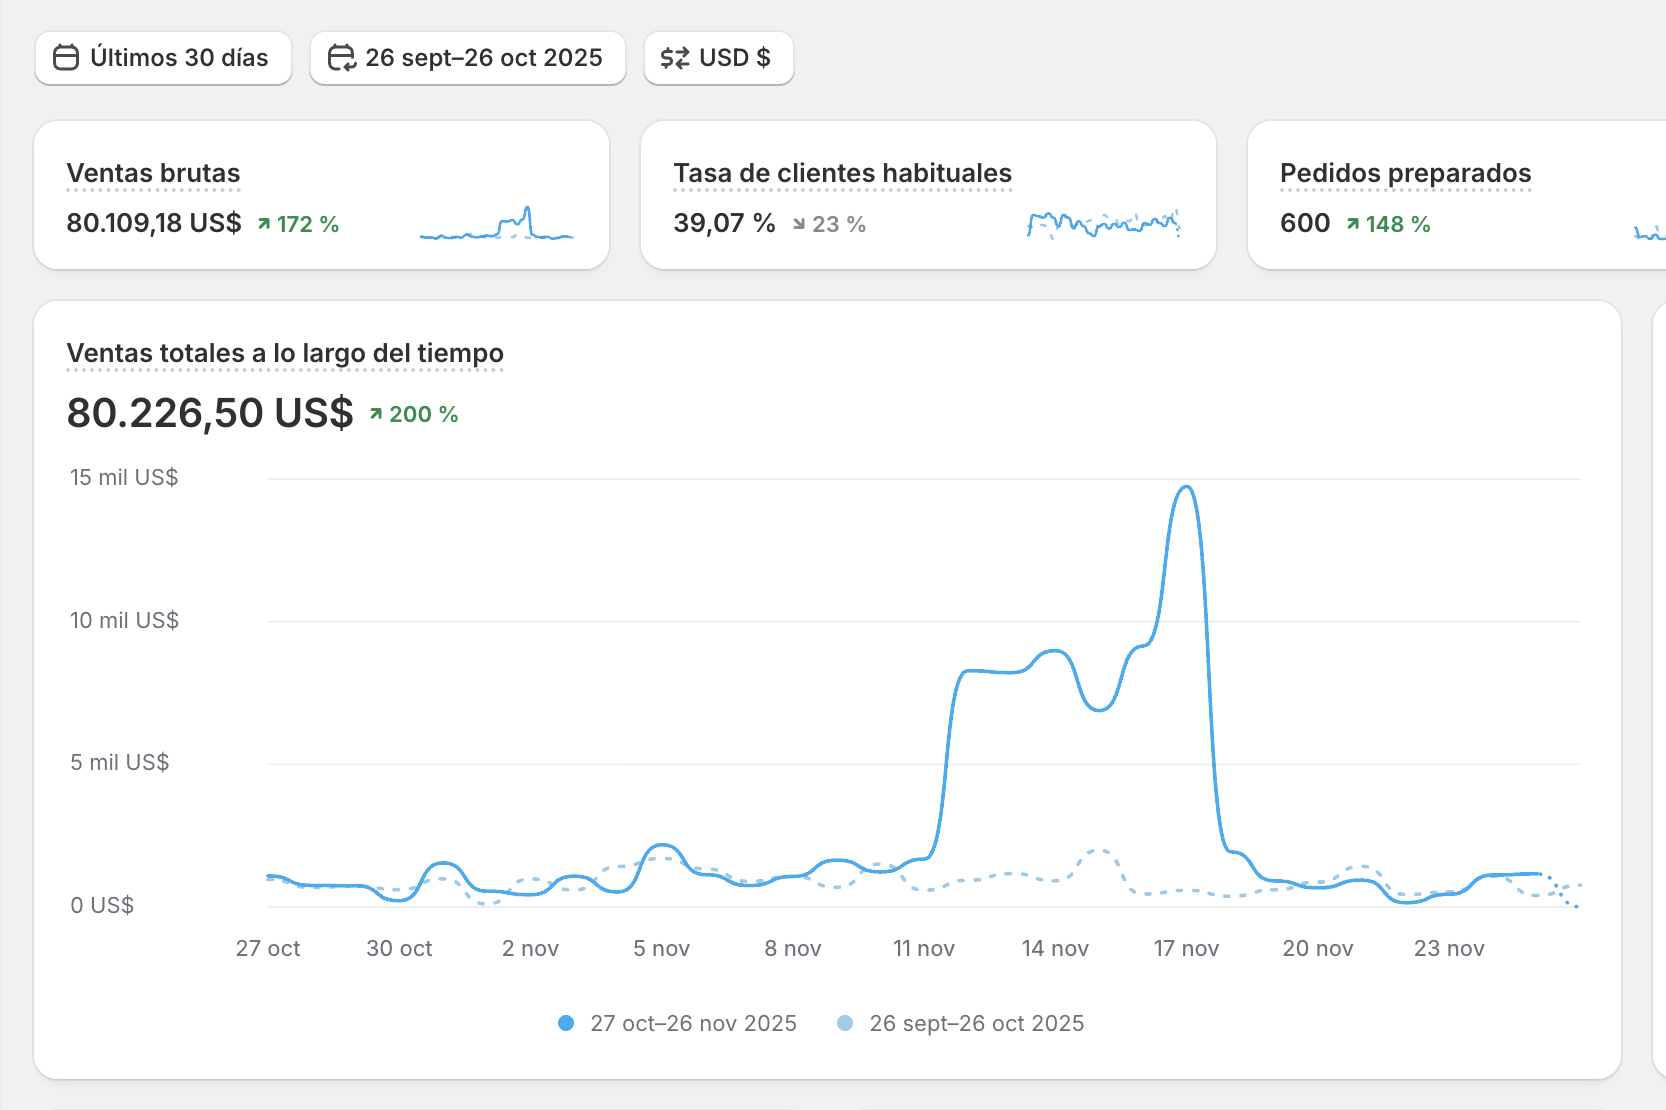Click the clientes habituales sparkline chart
The image size is (1666, 1110).
click(1104, 224)
